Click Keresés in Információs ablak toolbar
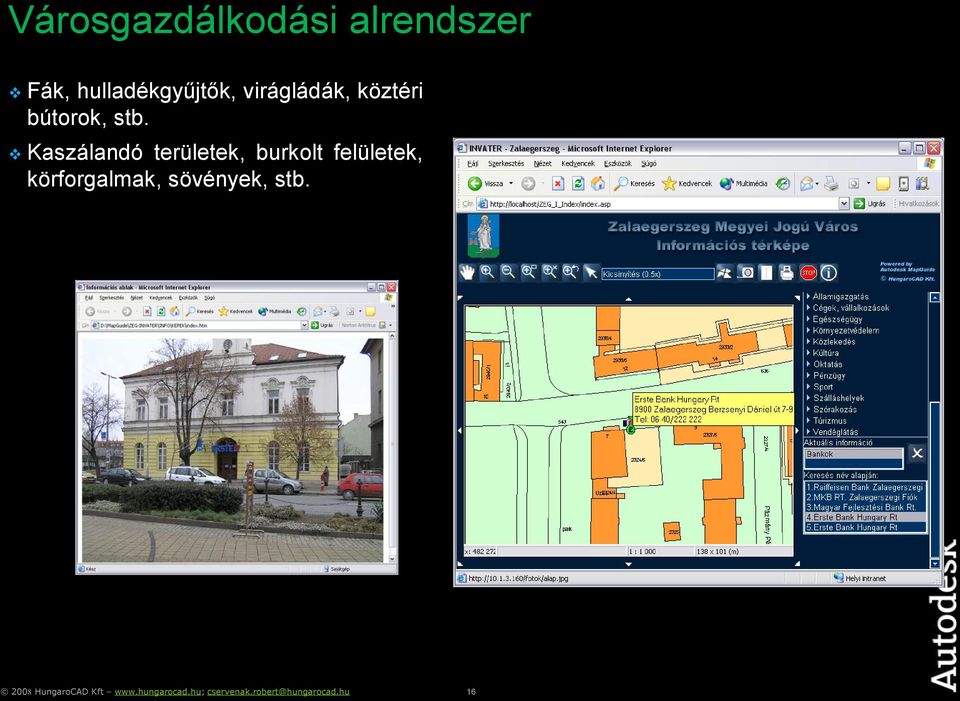This screenshot has width=960, height=701. click(x=200, y=312)
